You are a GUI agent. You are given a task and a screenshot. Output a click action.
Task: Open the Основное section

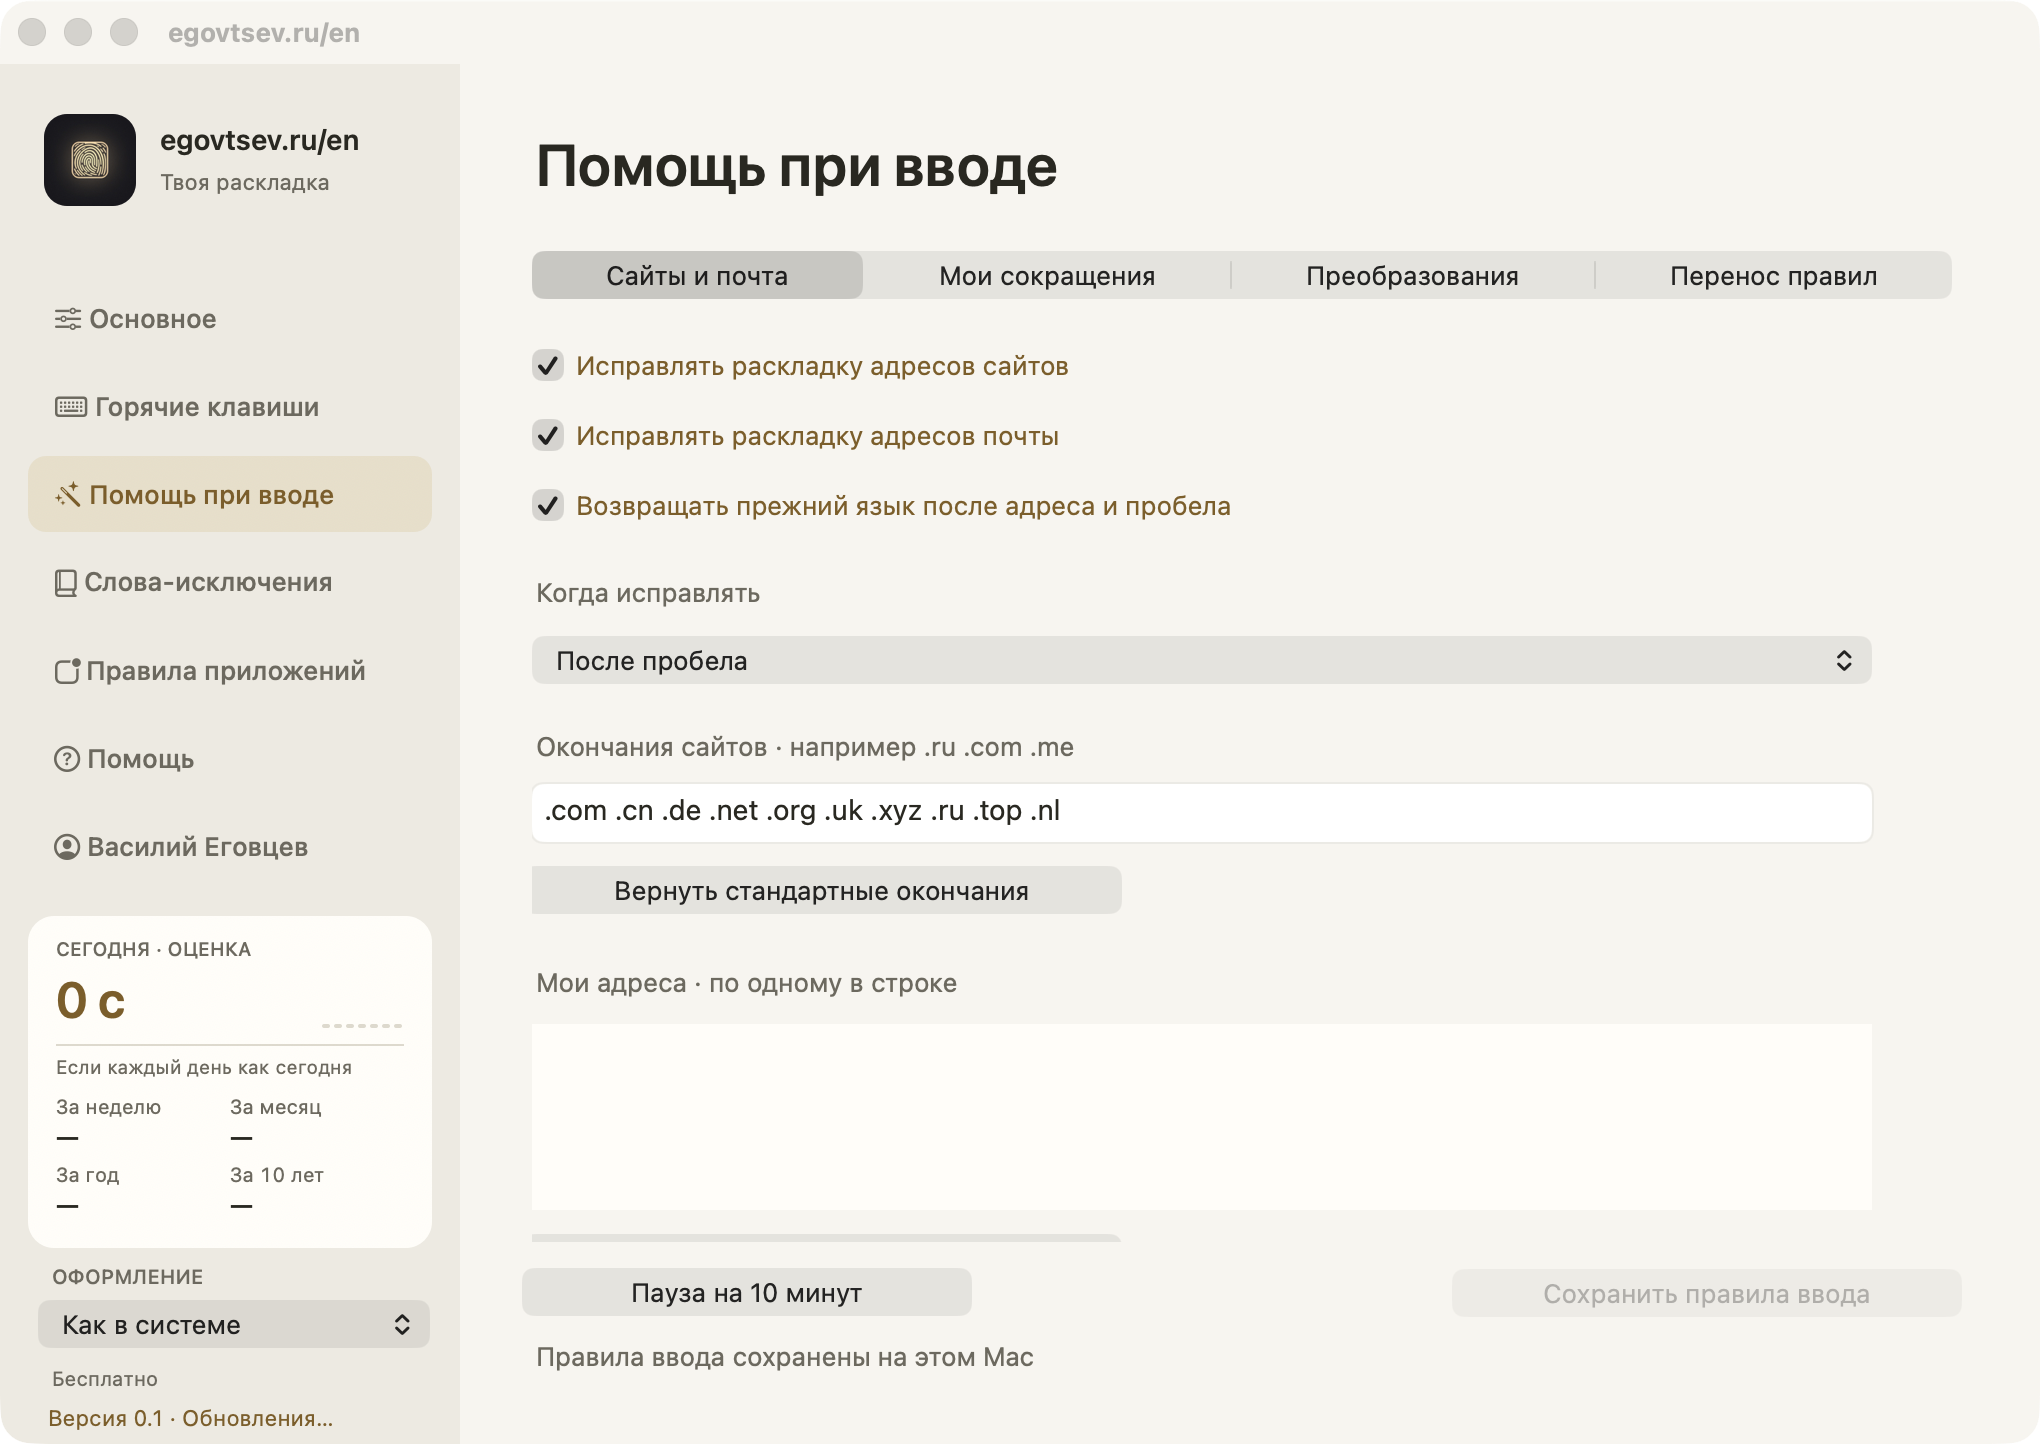click(x=230, y=319)
